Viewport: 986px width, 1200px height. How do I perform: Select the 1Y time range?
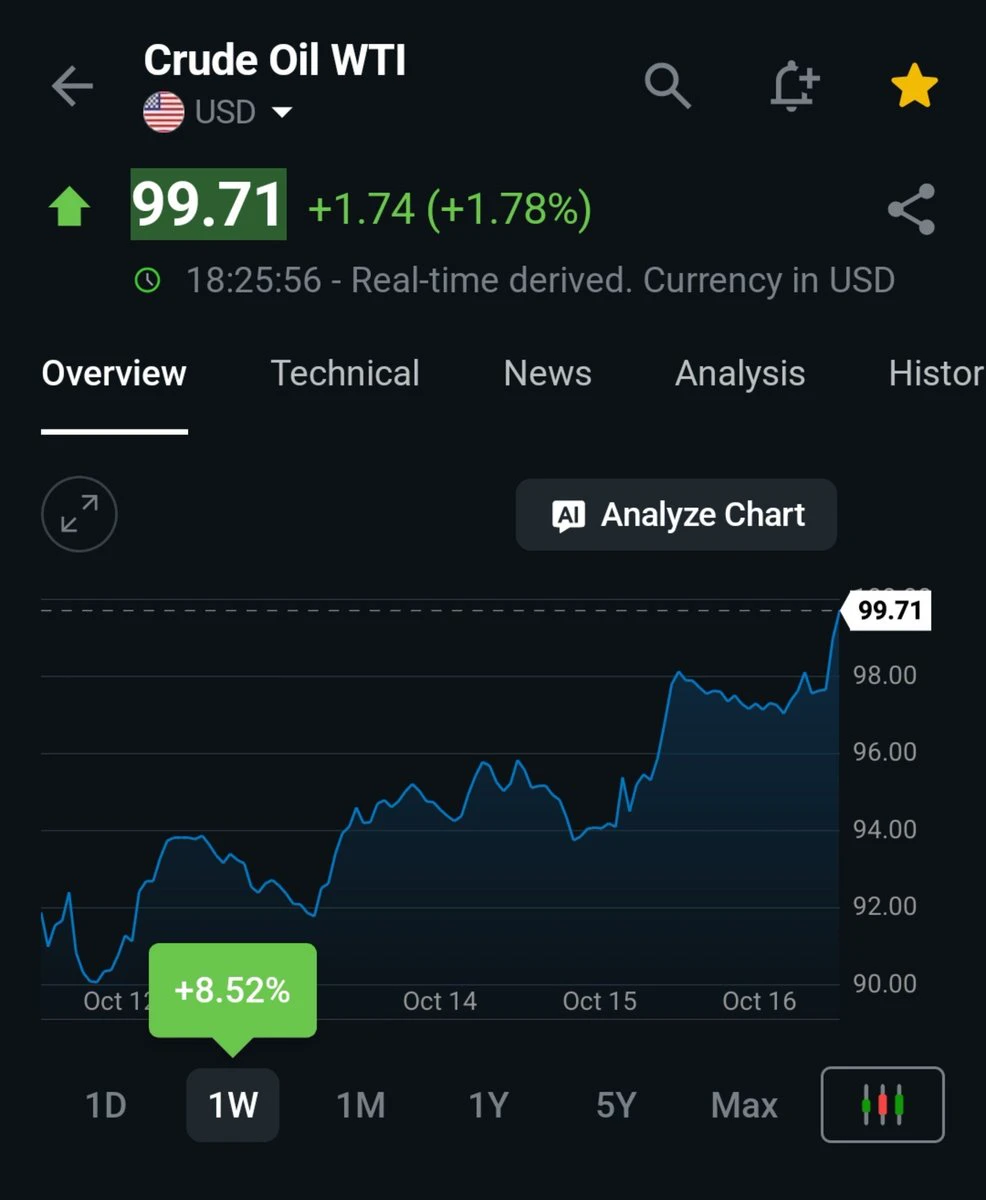click(489, 1105)
